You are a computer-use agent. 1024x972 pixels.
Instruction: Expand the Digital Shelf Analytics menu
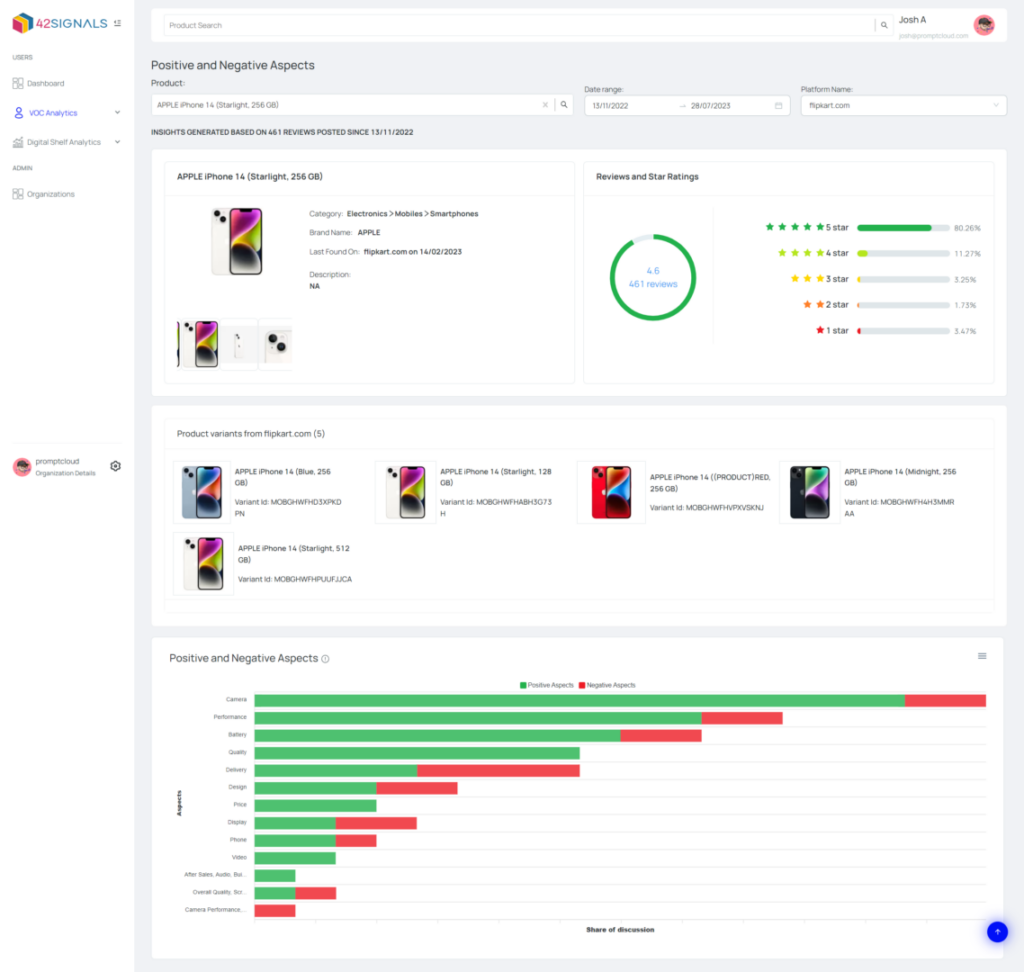point(117,141)
